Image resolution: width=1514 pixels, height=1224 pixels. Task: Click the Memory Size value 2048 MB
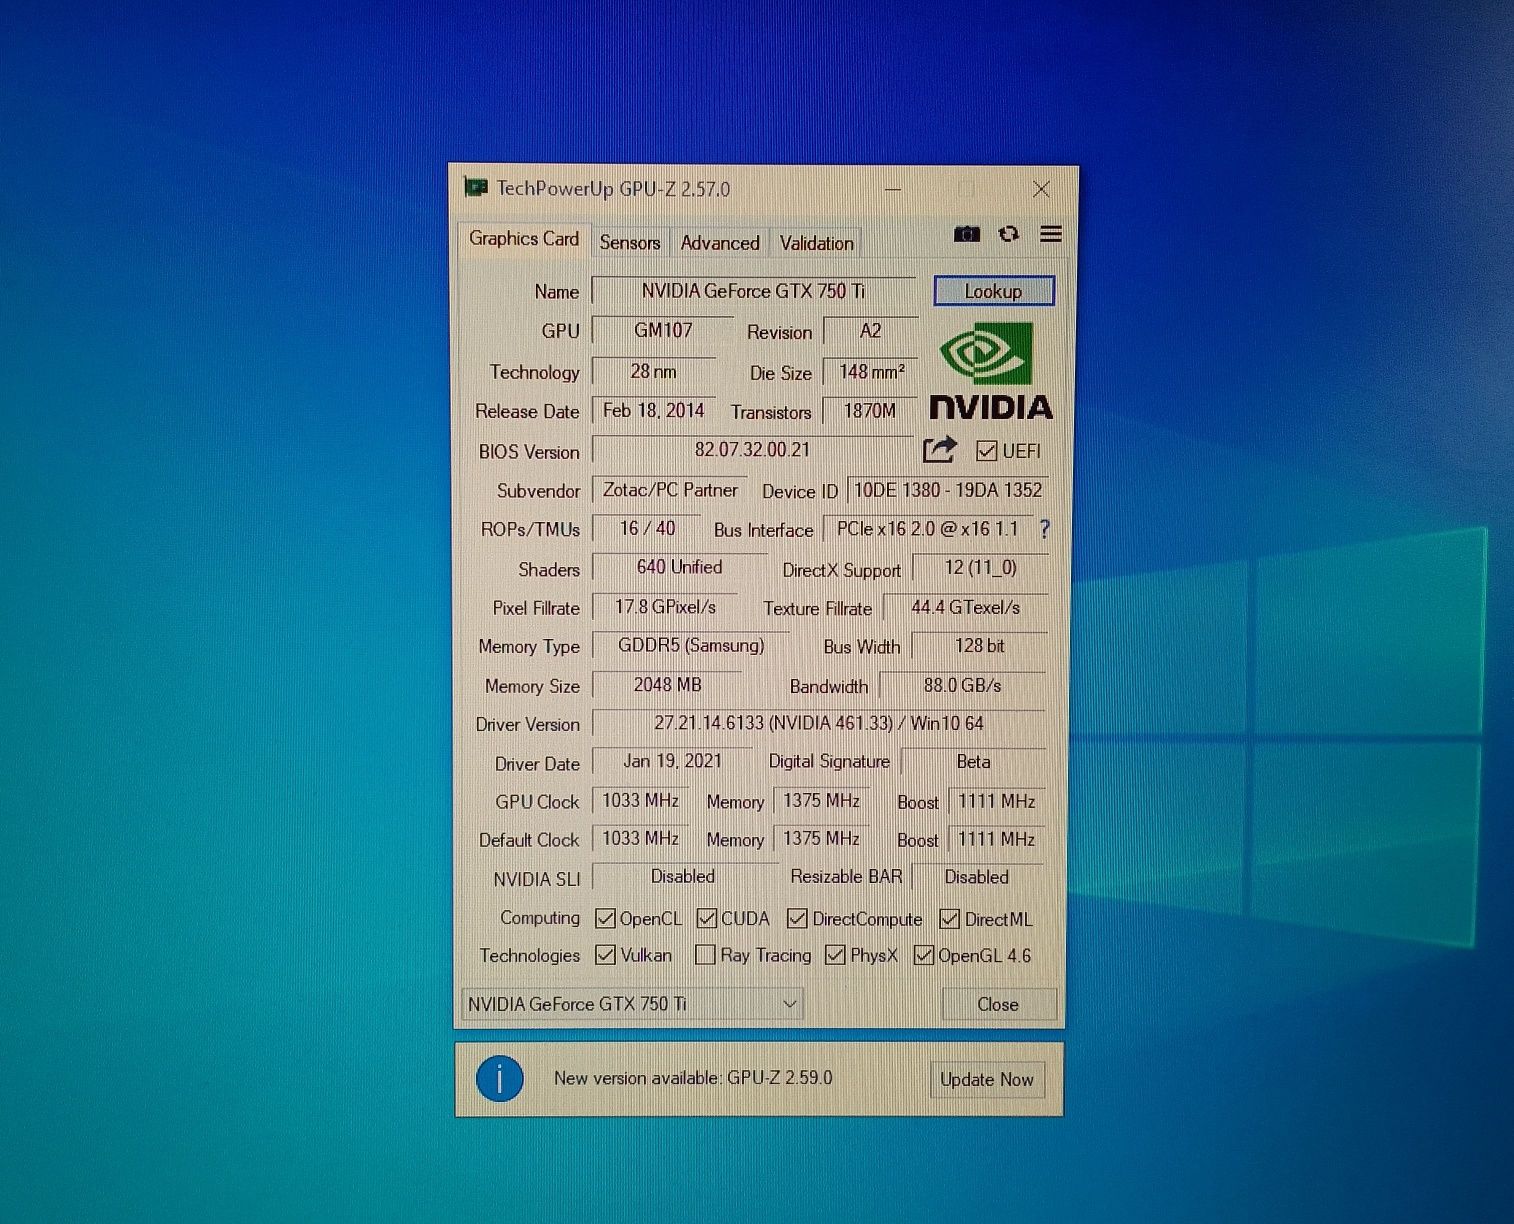(x=667, y=685)
